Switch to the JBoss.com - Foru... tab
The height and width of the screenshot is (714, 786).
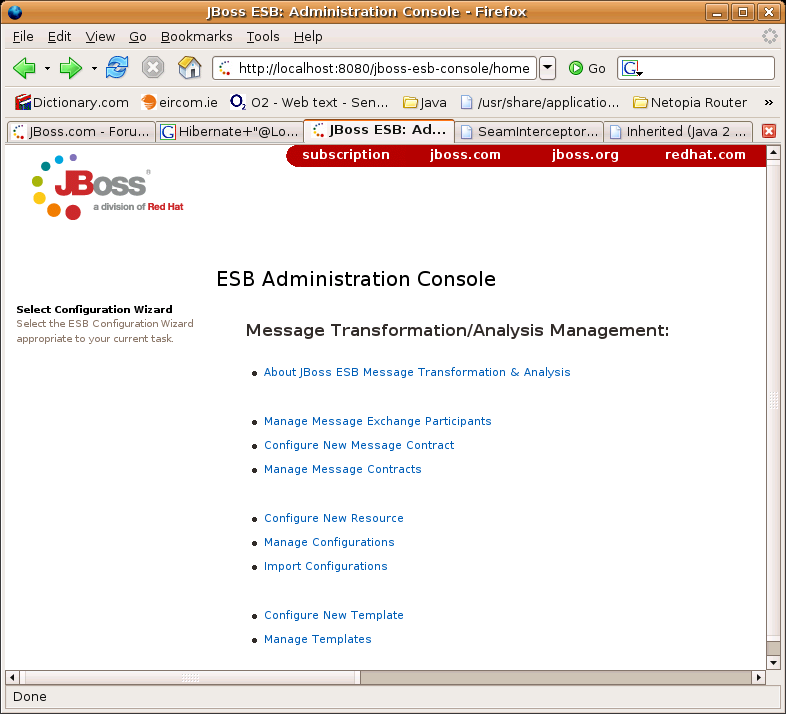pyautogui.click(x=81, y=131)
